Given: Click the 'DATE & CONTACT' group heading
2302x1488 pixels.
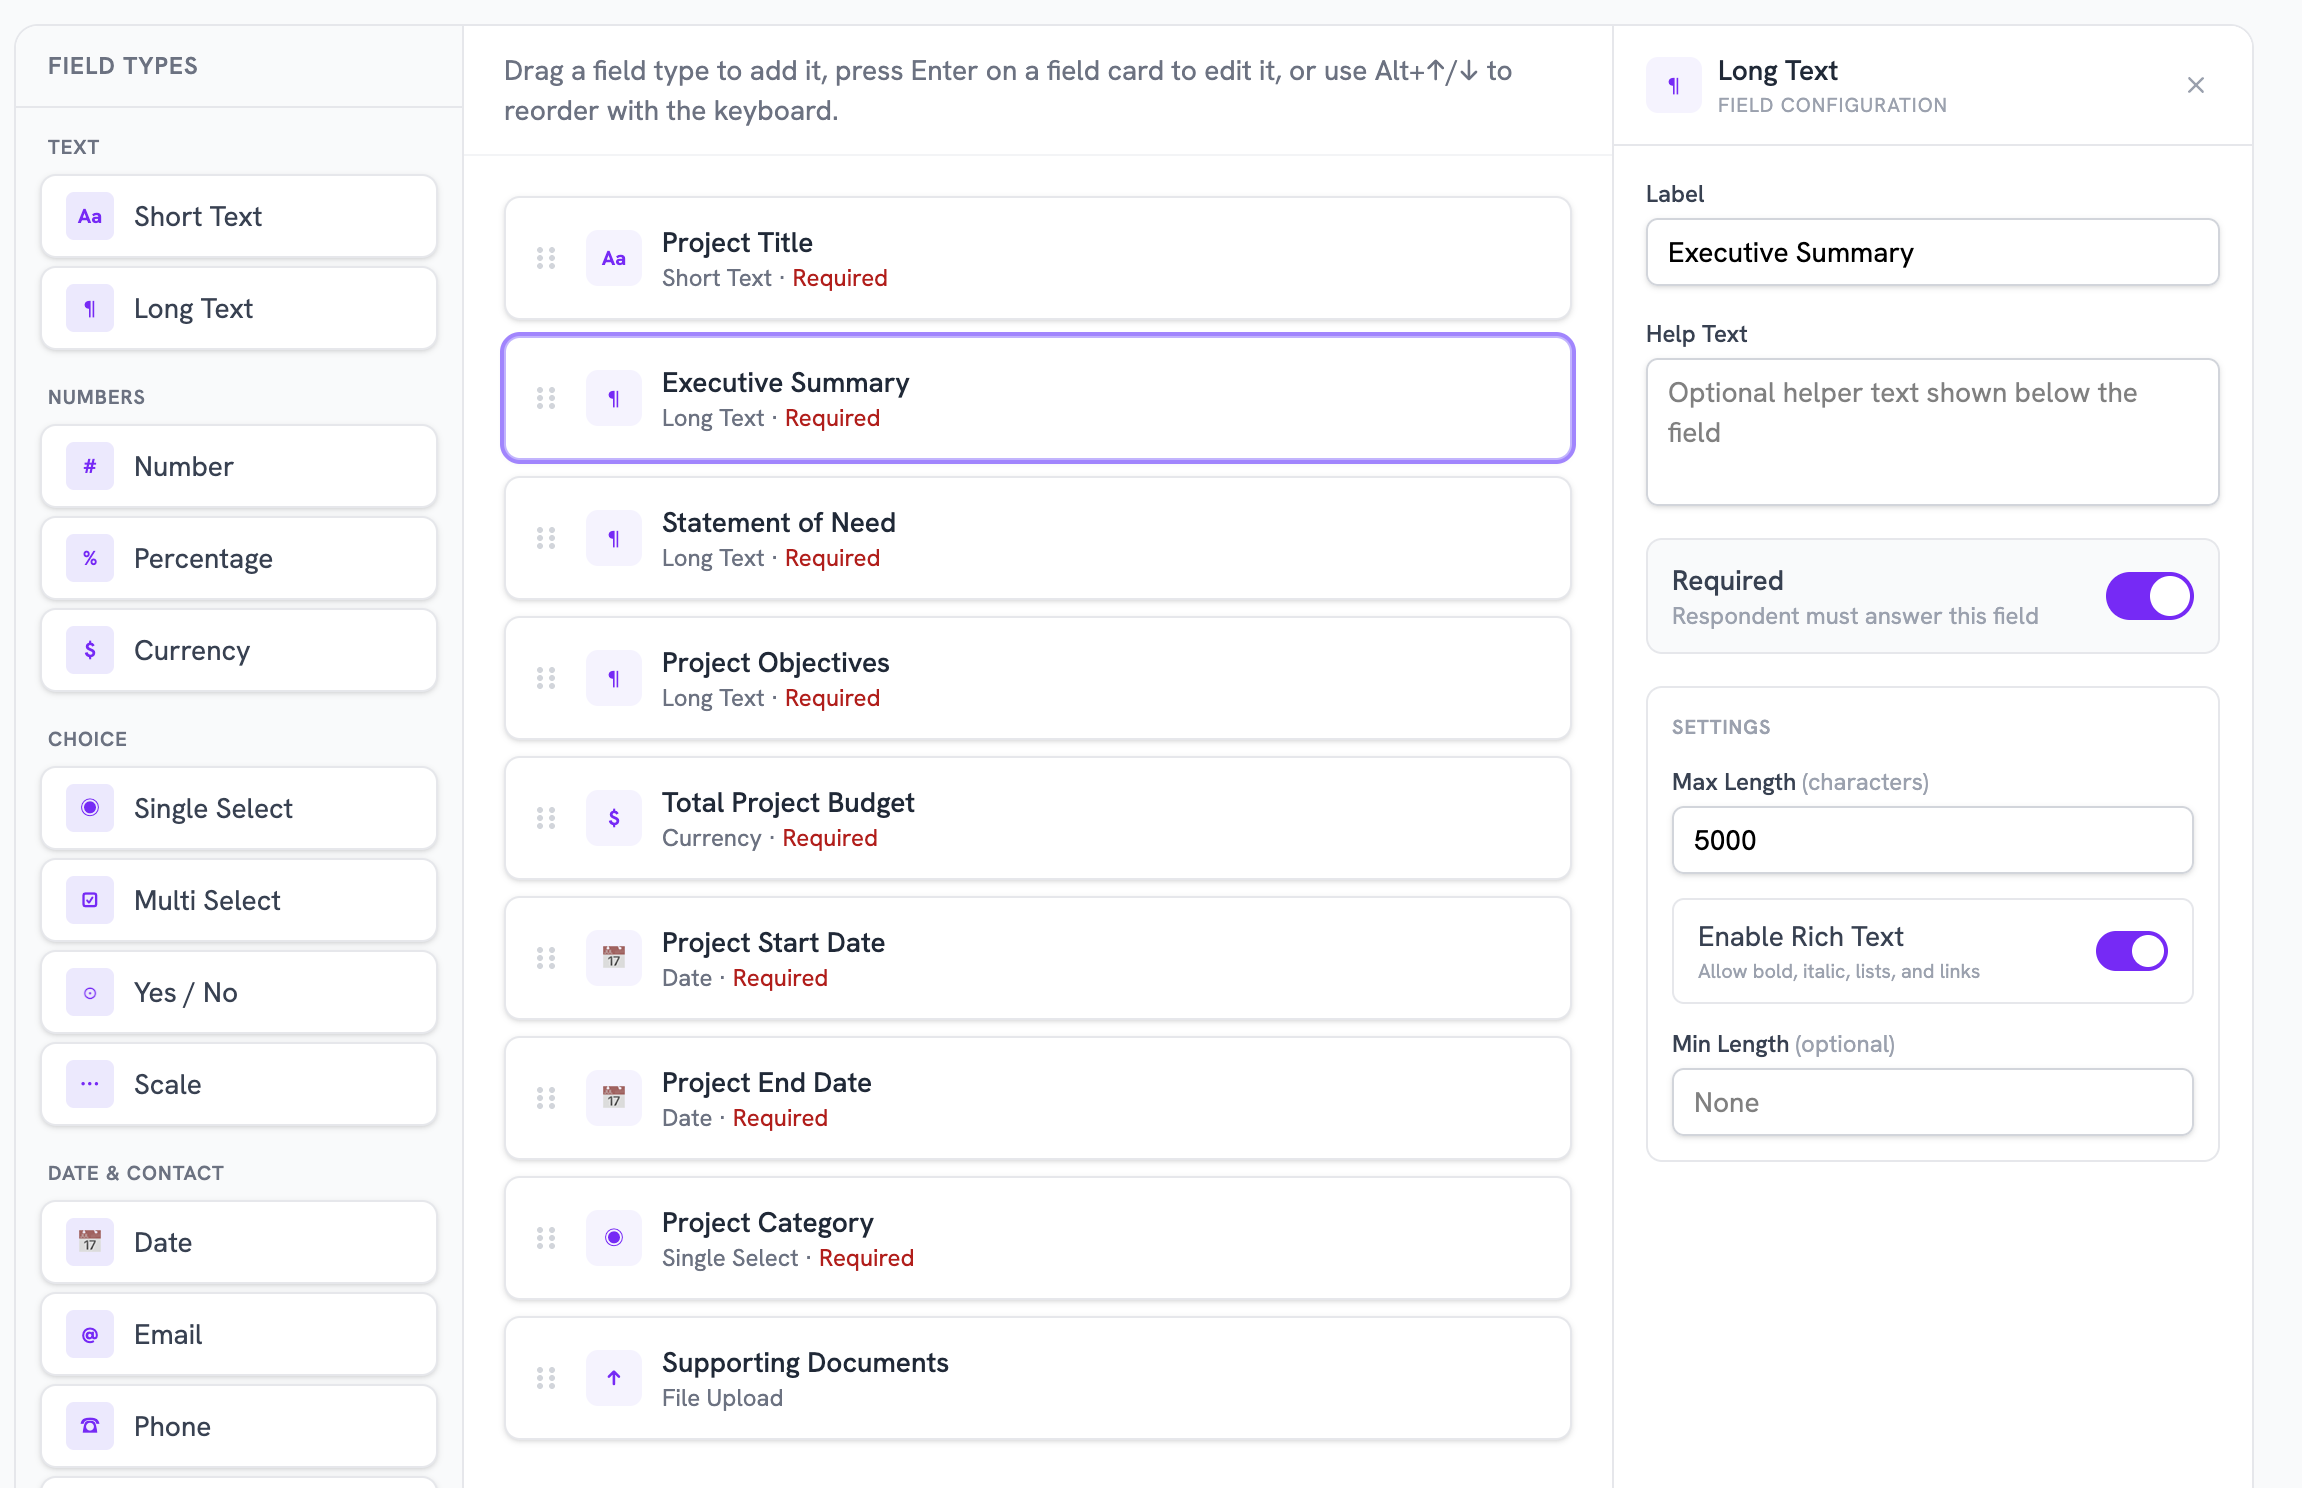Looking at the screenshot, I should pyautogui.click(x=136, y=1174).
